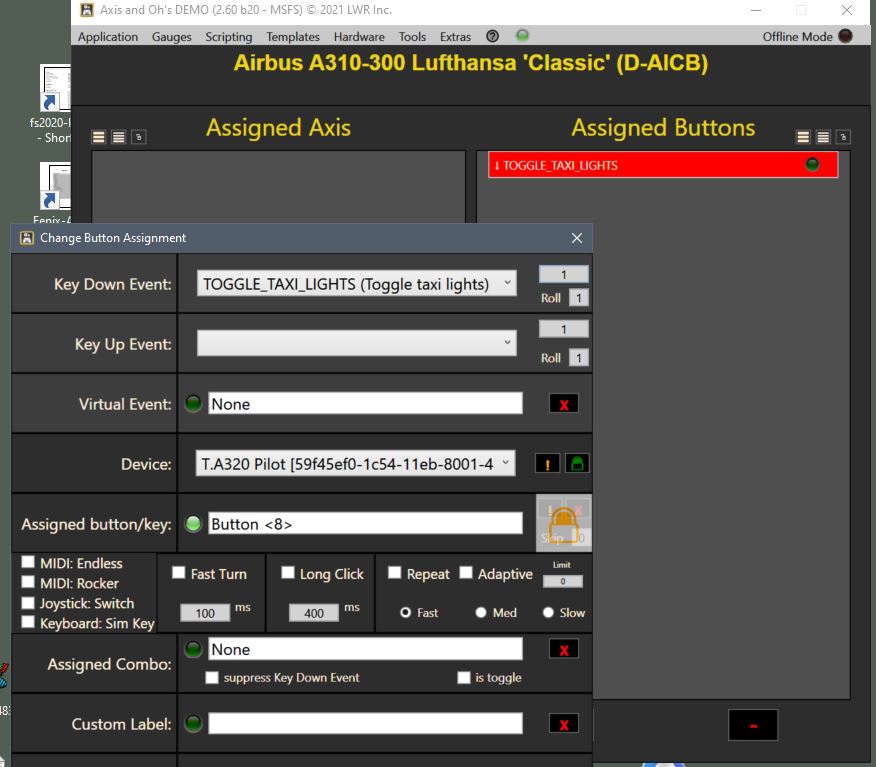Select the Med repeat speed
The width and height of the screenshot is (876, 767).
click(x=481, y=613)
